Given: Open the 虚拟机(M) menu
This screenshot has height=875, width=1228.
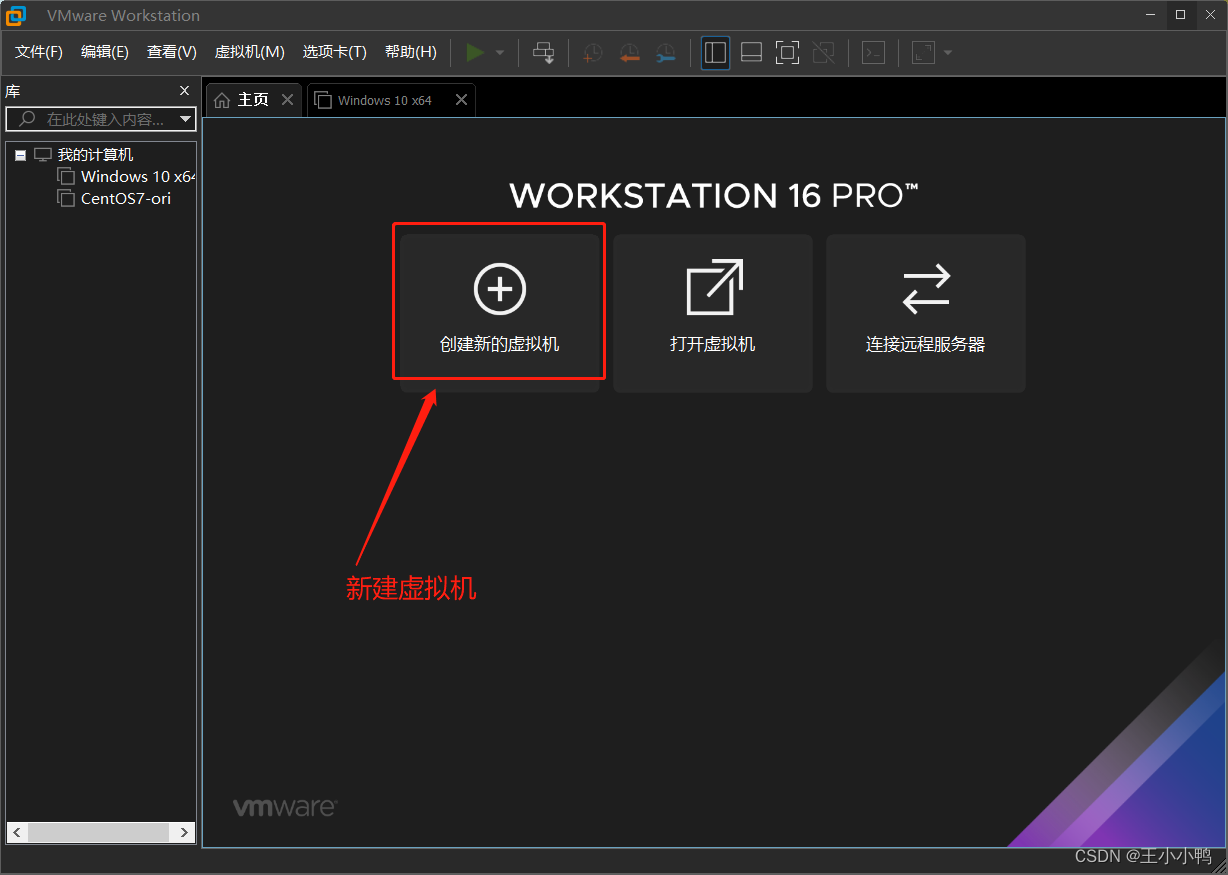Looking at the screenshot, I should [x=250, y=52].
